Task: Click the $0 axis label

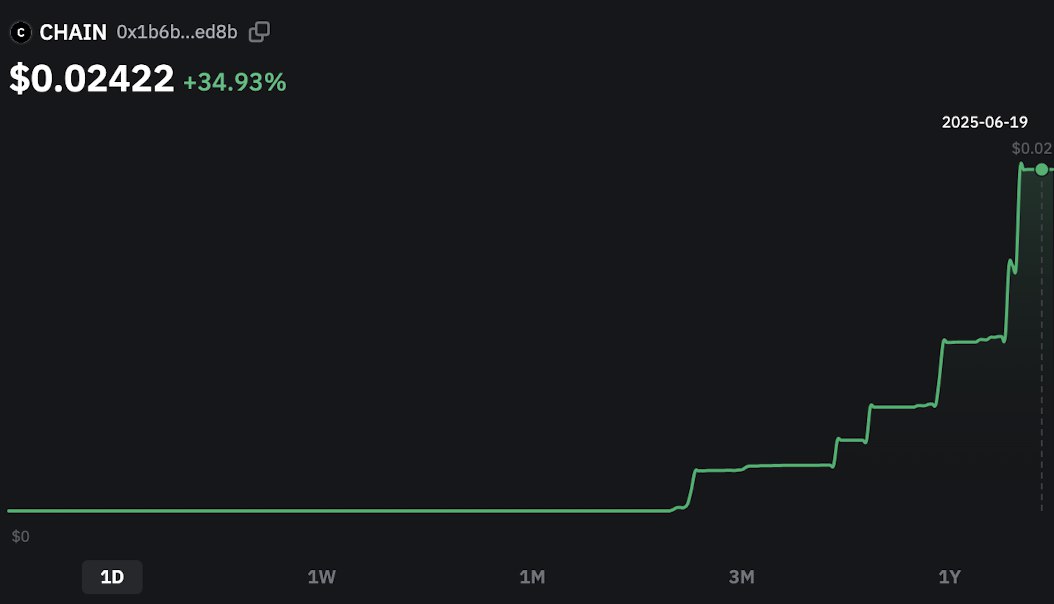Action: 20,536
